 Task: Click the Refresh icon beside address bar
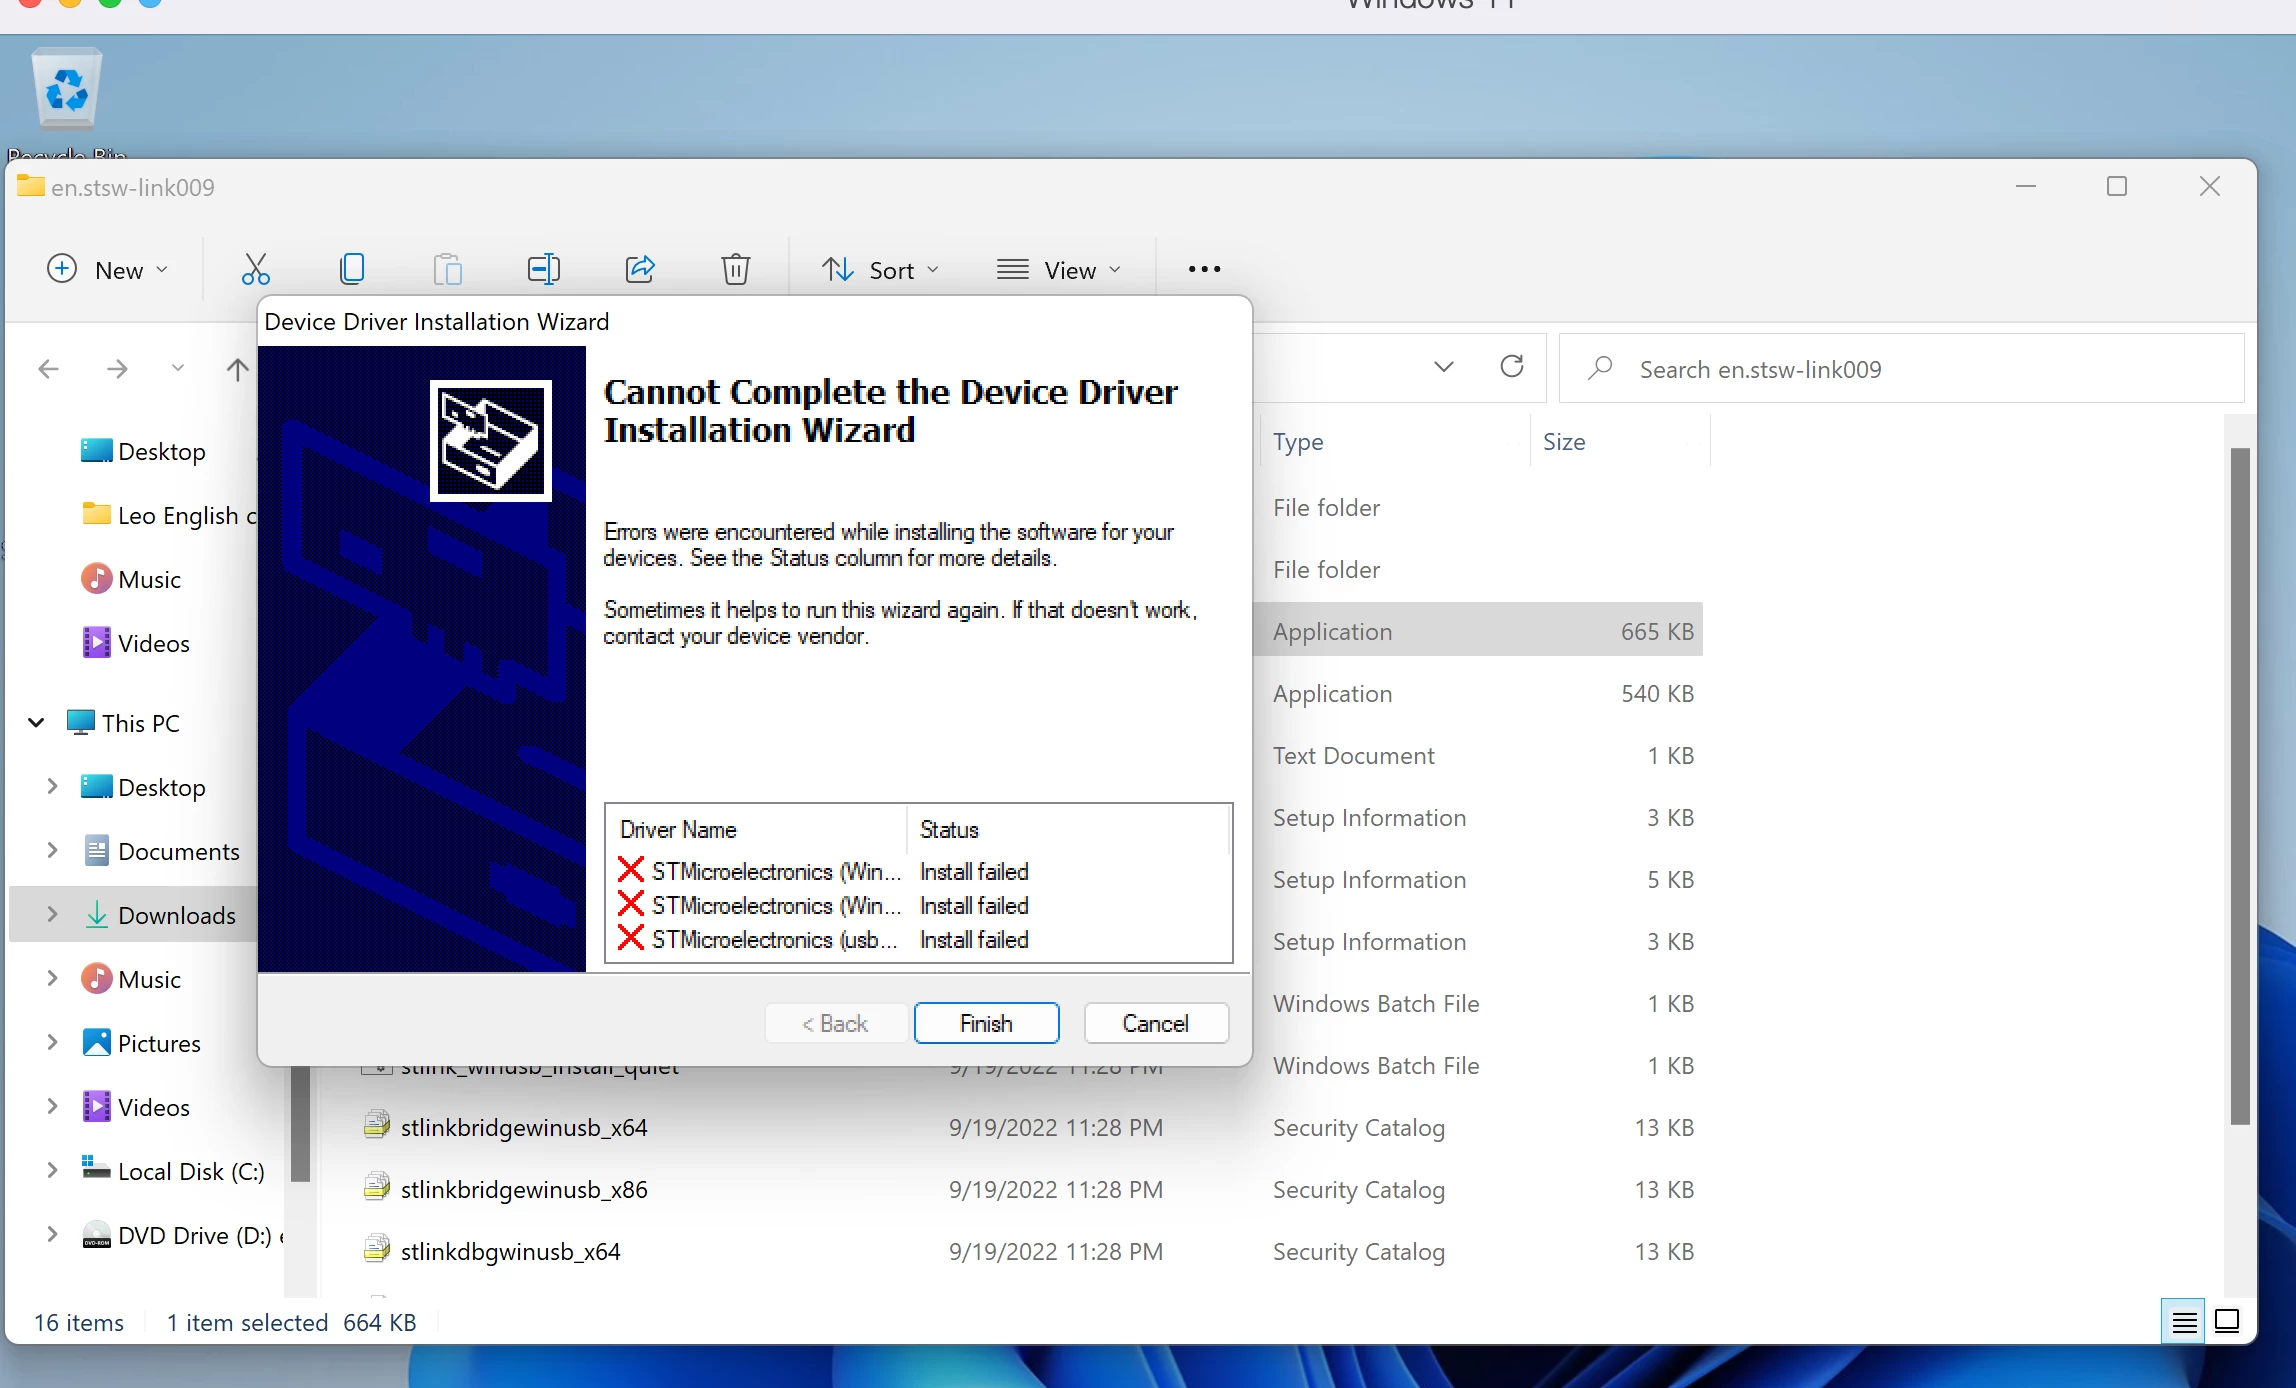(1512, 367)
